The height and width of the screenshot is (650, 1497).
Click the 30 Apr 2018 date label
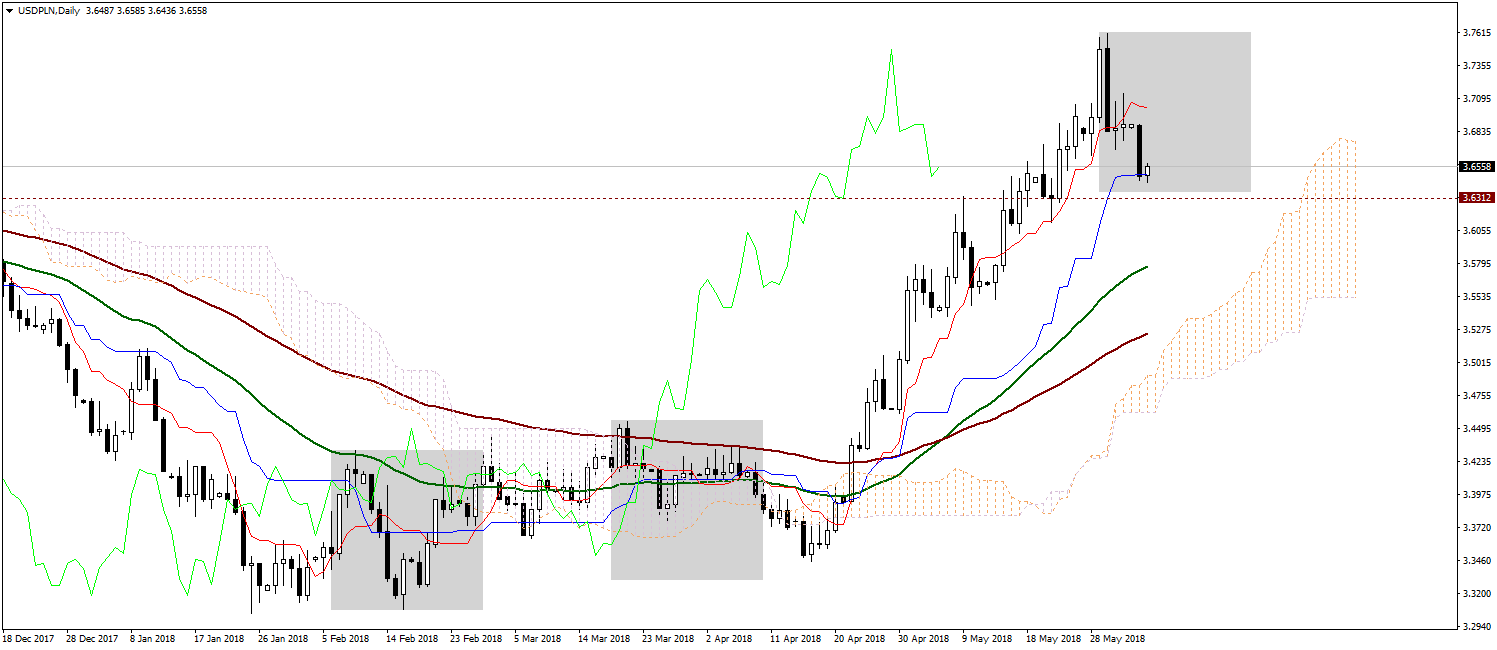coord(923,638)
